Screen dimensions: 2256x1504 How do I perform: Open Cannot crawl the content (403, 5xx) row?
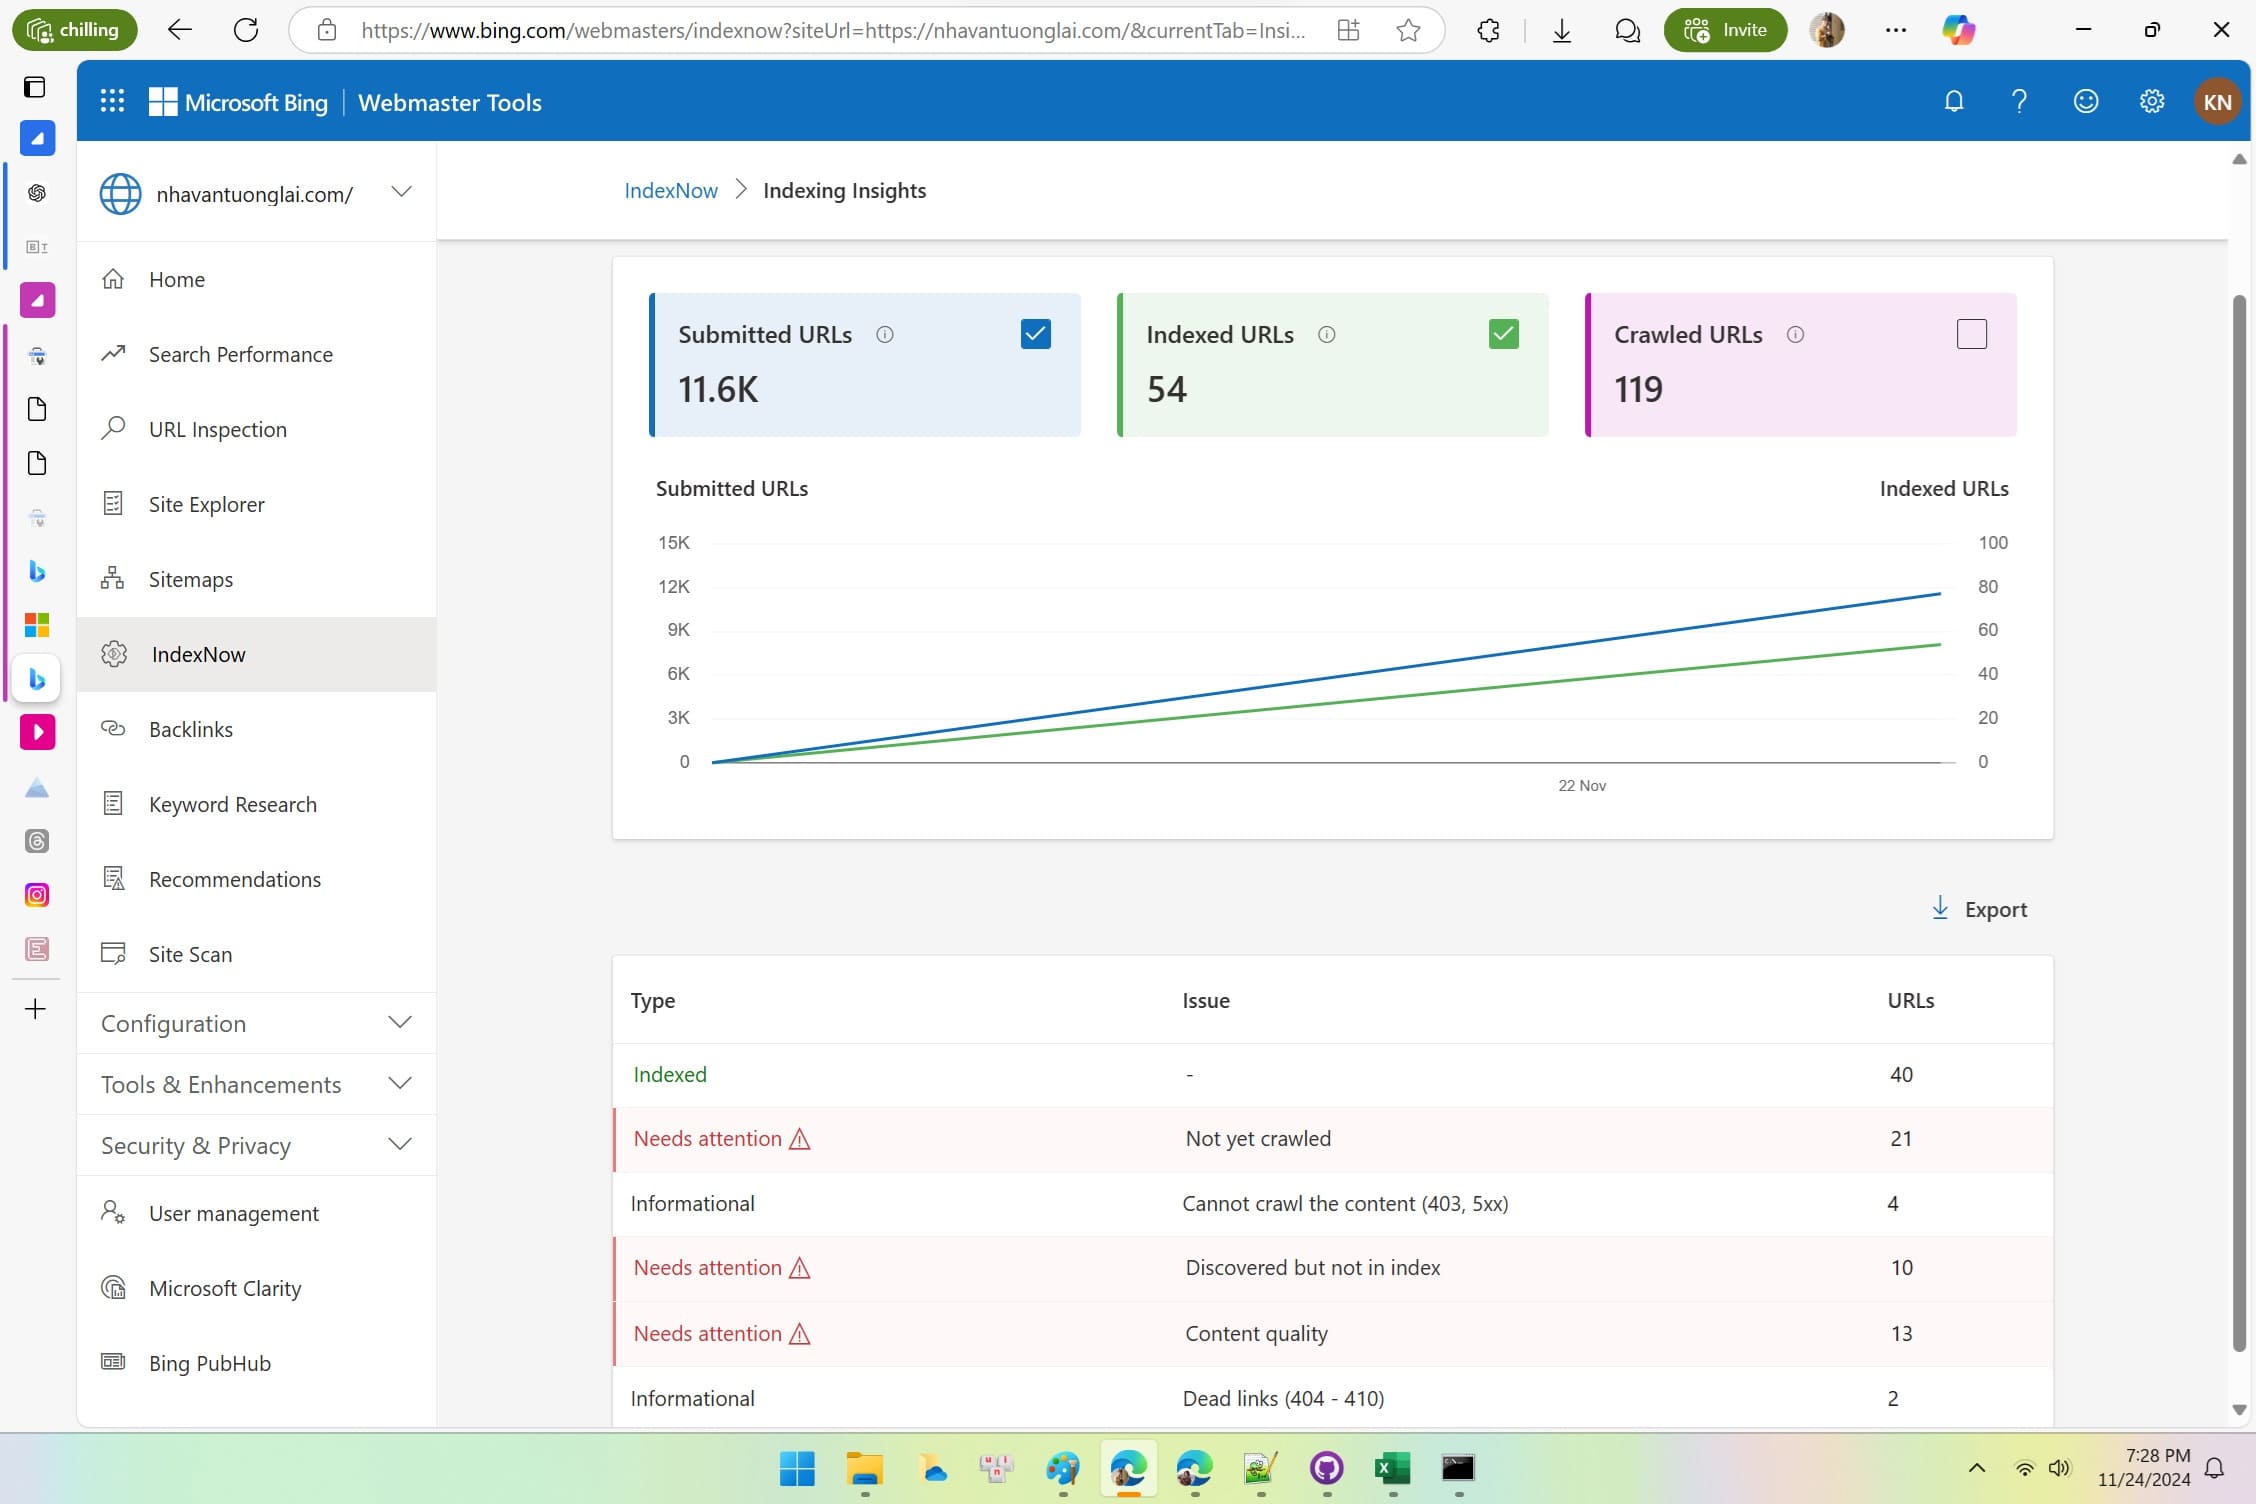tap(1332, 1203)
